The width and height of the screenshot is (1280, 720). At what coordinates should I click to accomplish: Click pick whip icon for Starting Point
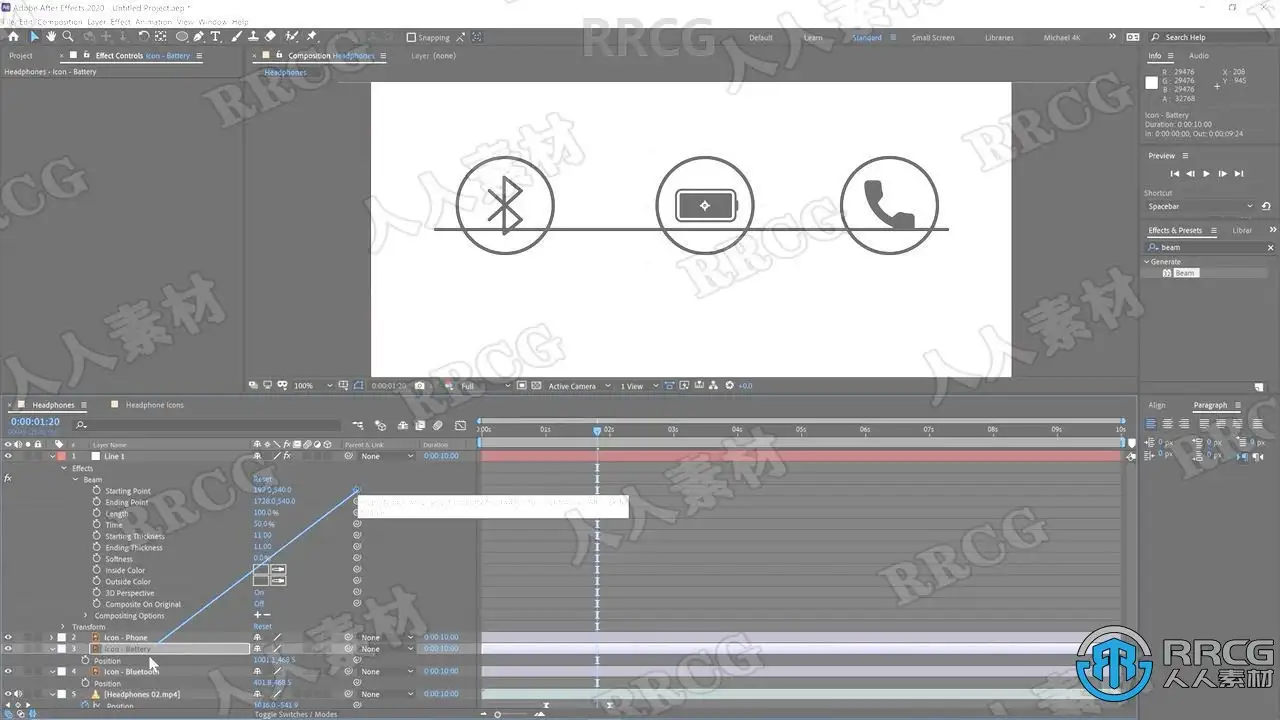coord(357,491)
